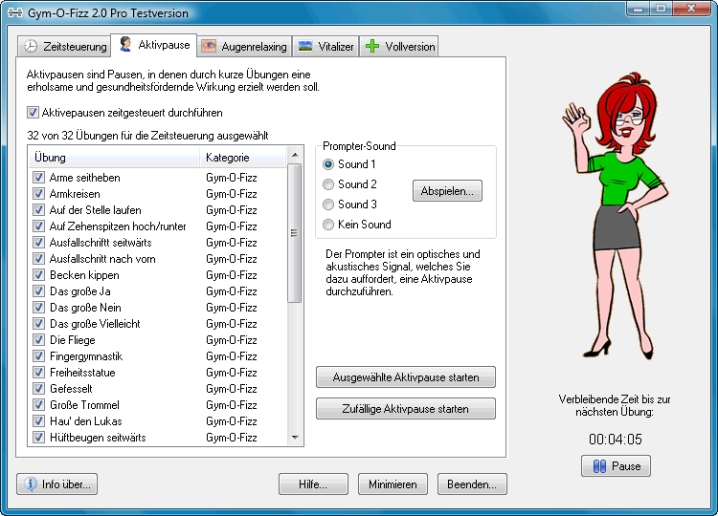Click the clock icon on Zeitsteuerung tab
718x516 pixels.
click(x=31, y=47)
